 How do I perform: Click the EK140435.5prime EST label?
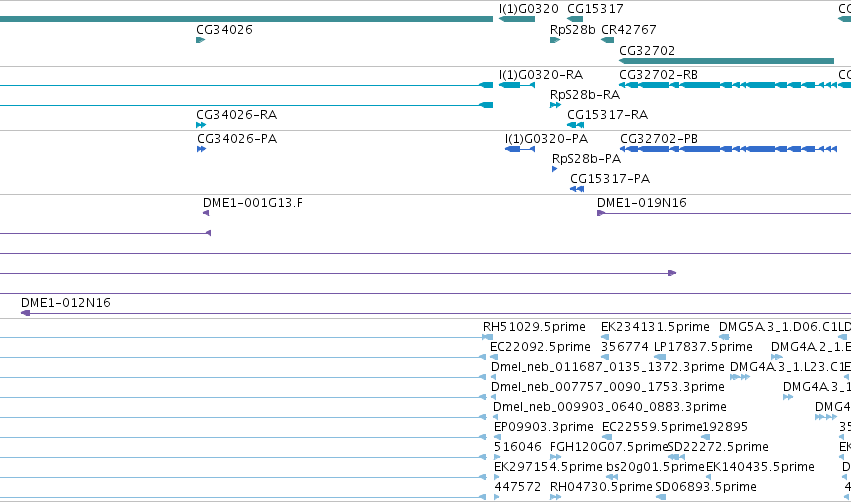click(x=760, y=467)
